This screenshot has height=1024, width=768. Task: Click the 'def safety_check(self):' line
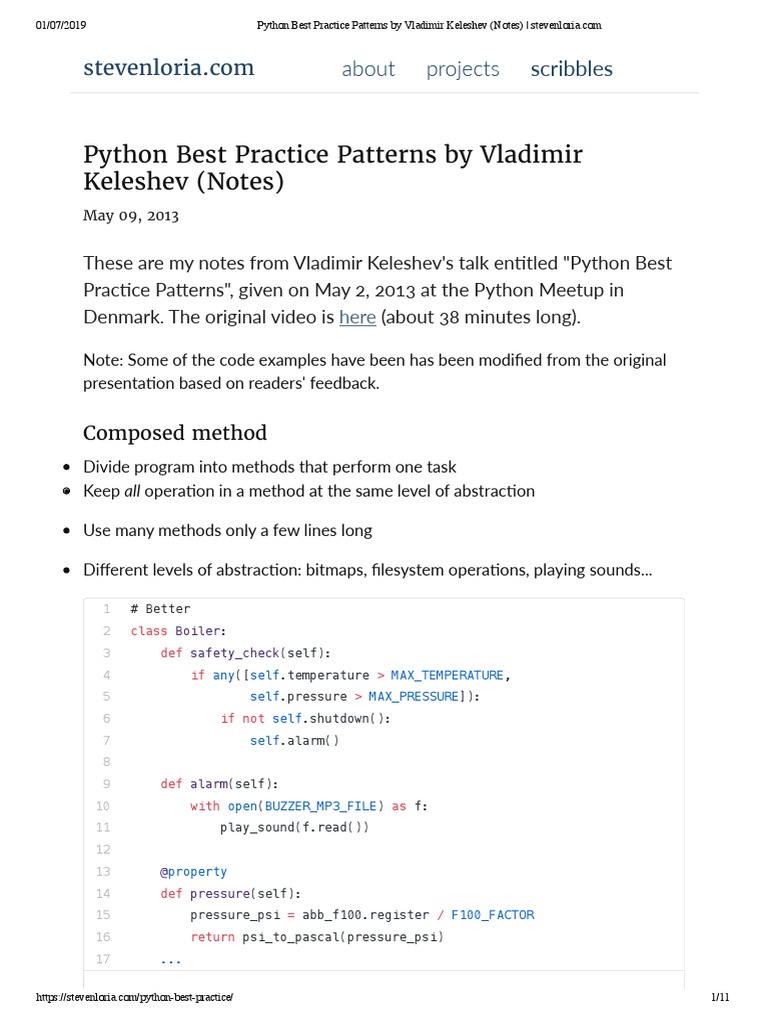click(x=245, y=653)
